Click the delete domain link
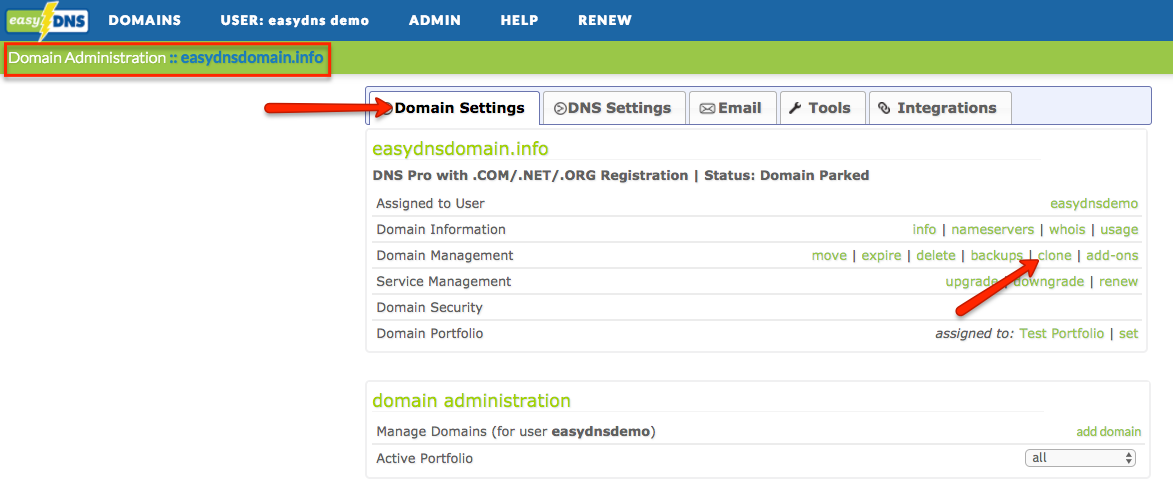This screenshot has height=495, width=1173. [936, 256]
